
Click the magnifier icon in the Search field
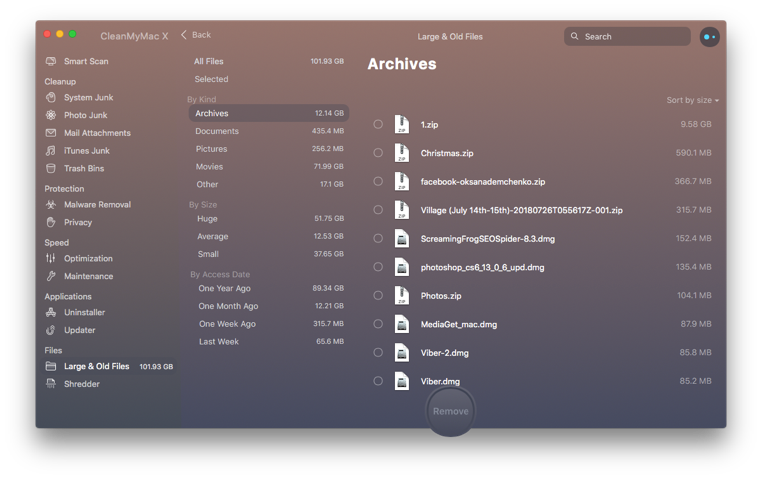(x=574, y=36)
